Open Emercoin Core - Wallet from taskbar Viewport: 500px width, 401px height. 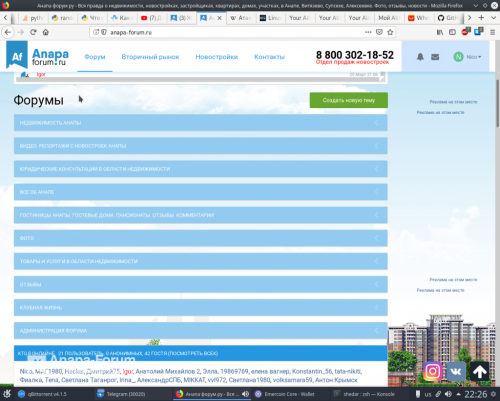tap(289, 394)
